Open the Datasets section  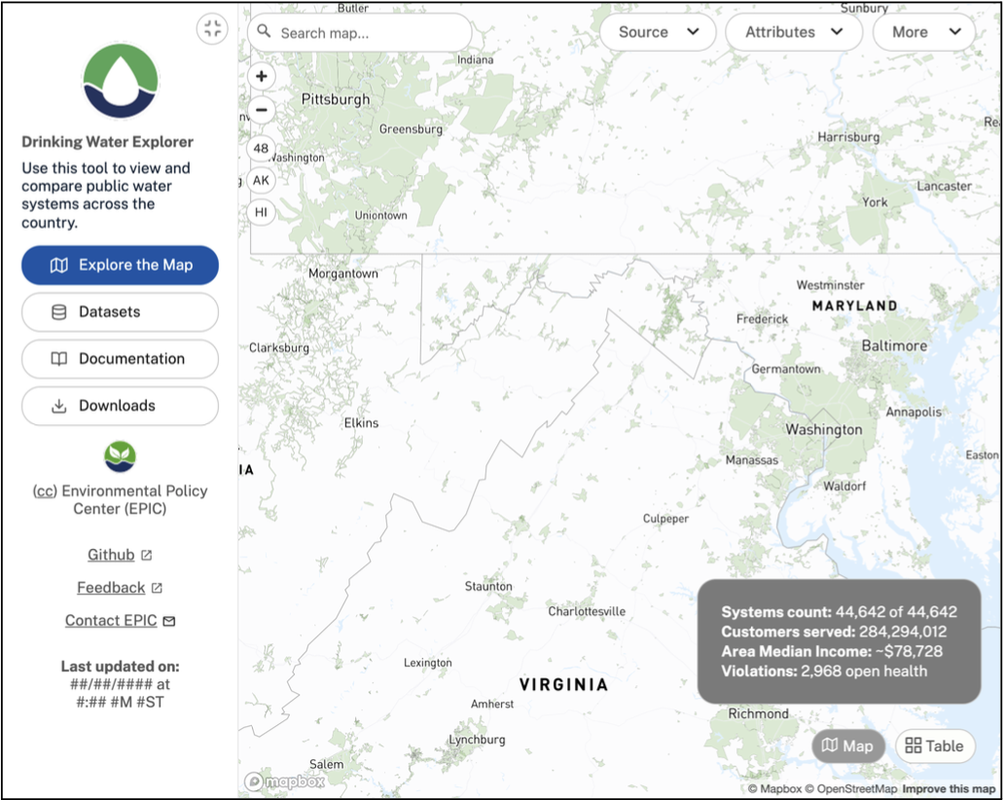[x=120, y=312]
